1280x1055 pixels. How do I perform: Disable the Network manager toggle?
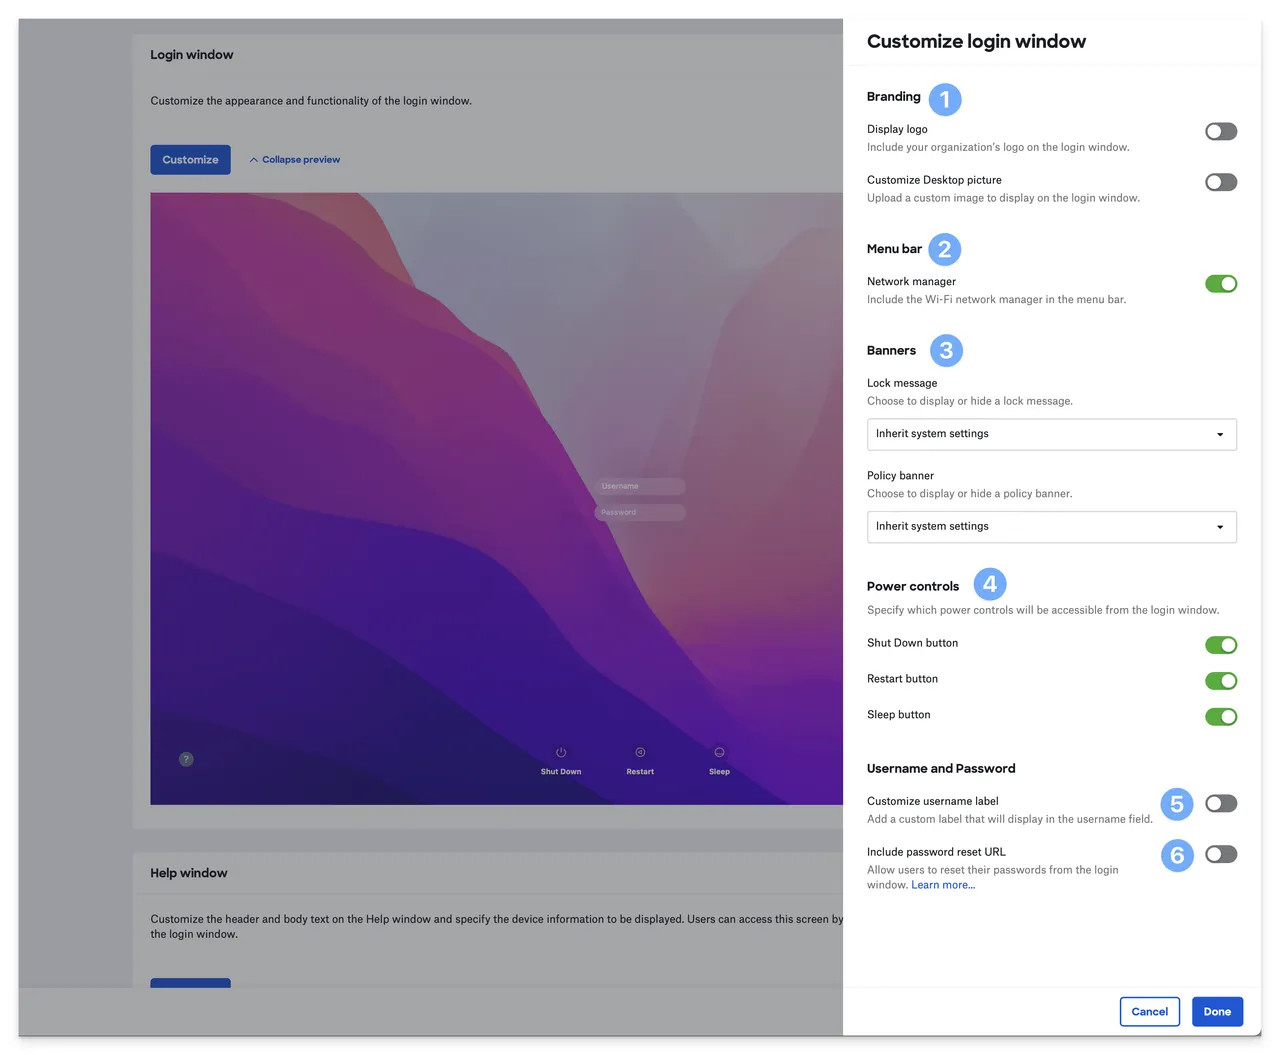1221,284
